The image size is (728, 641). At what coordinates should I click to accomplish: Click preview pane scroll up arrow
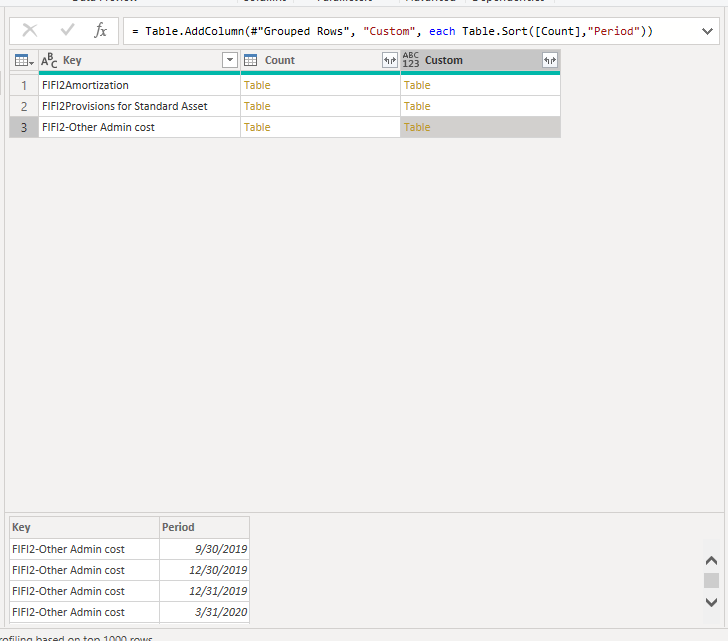point(711,561)
